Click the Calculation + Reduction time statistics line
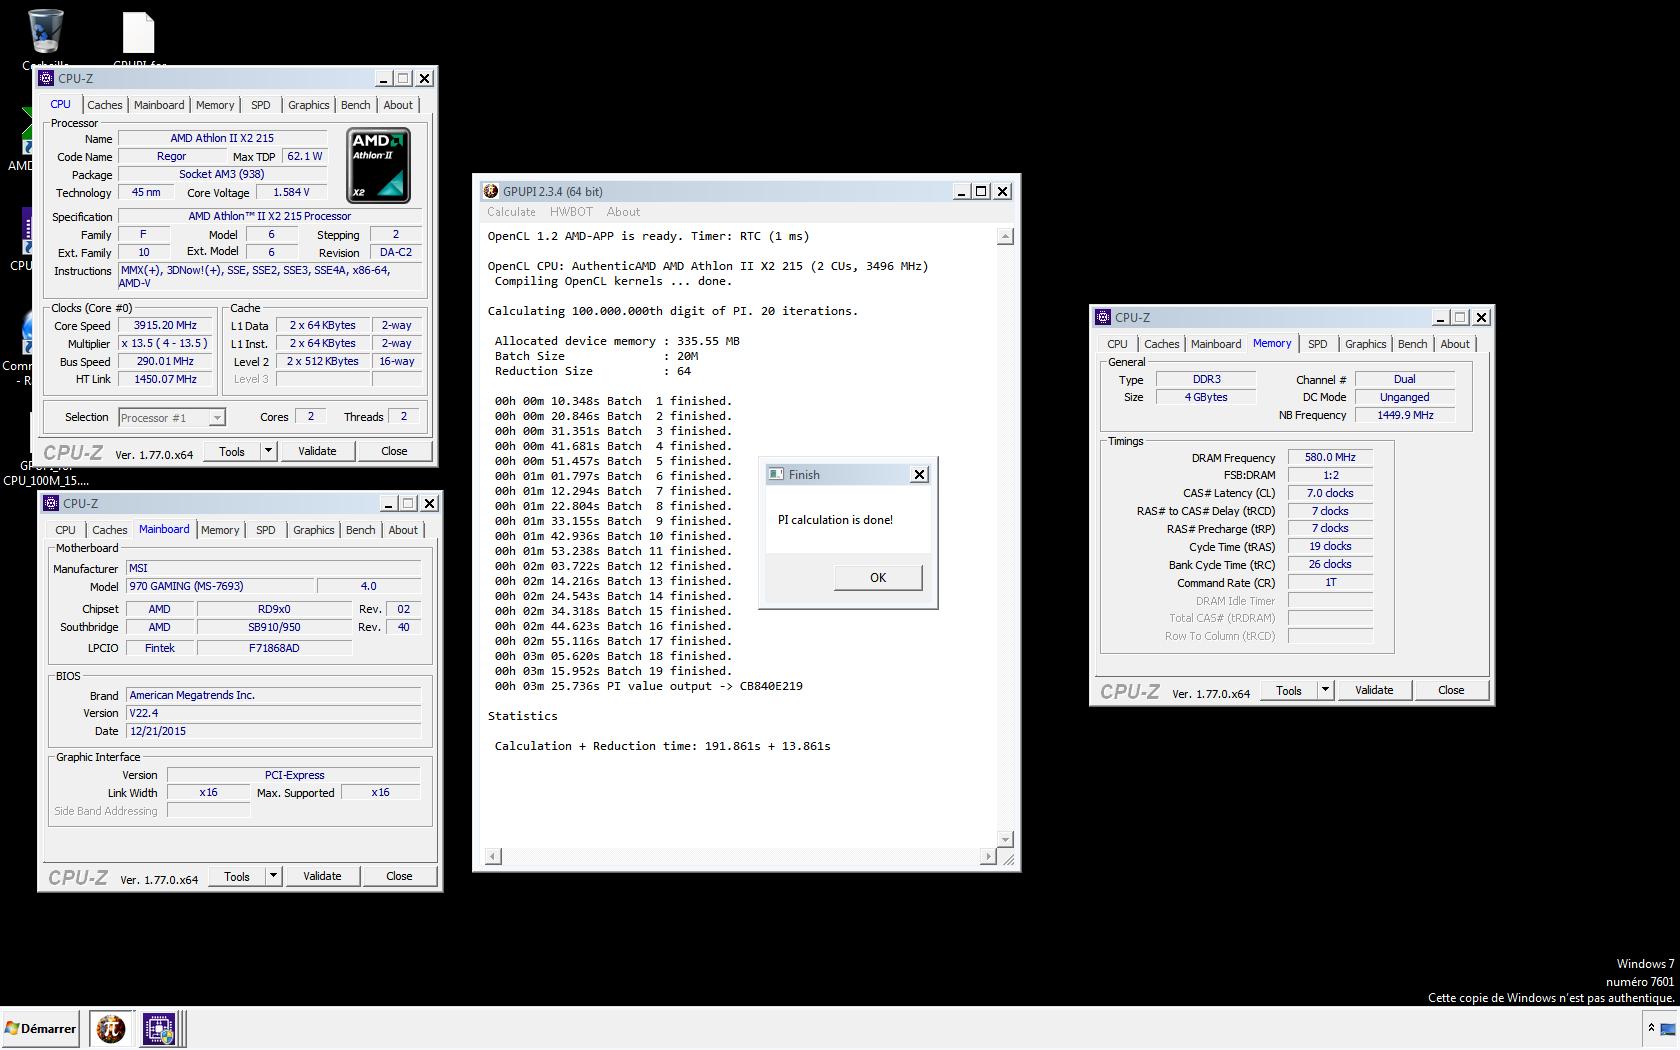1680x1050 pixels. point(662,746)
